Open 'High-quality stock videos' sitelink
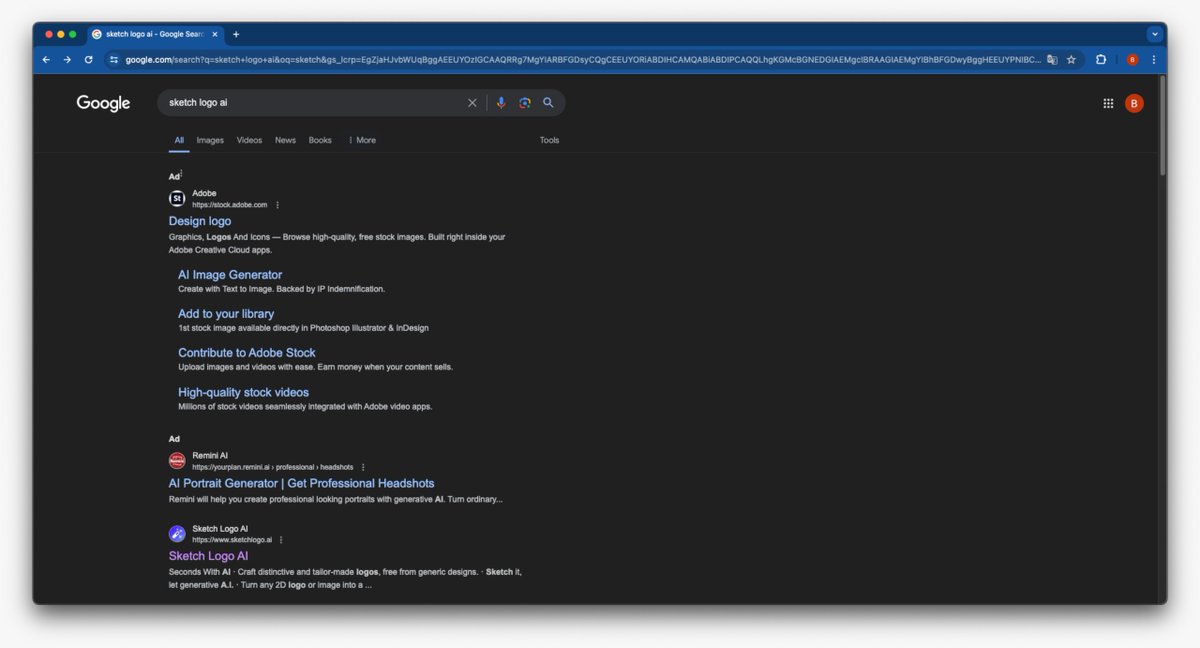The image size is (1200, 648). pyautogui.click(x=244, y=393)
